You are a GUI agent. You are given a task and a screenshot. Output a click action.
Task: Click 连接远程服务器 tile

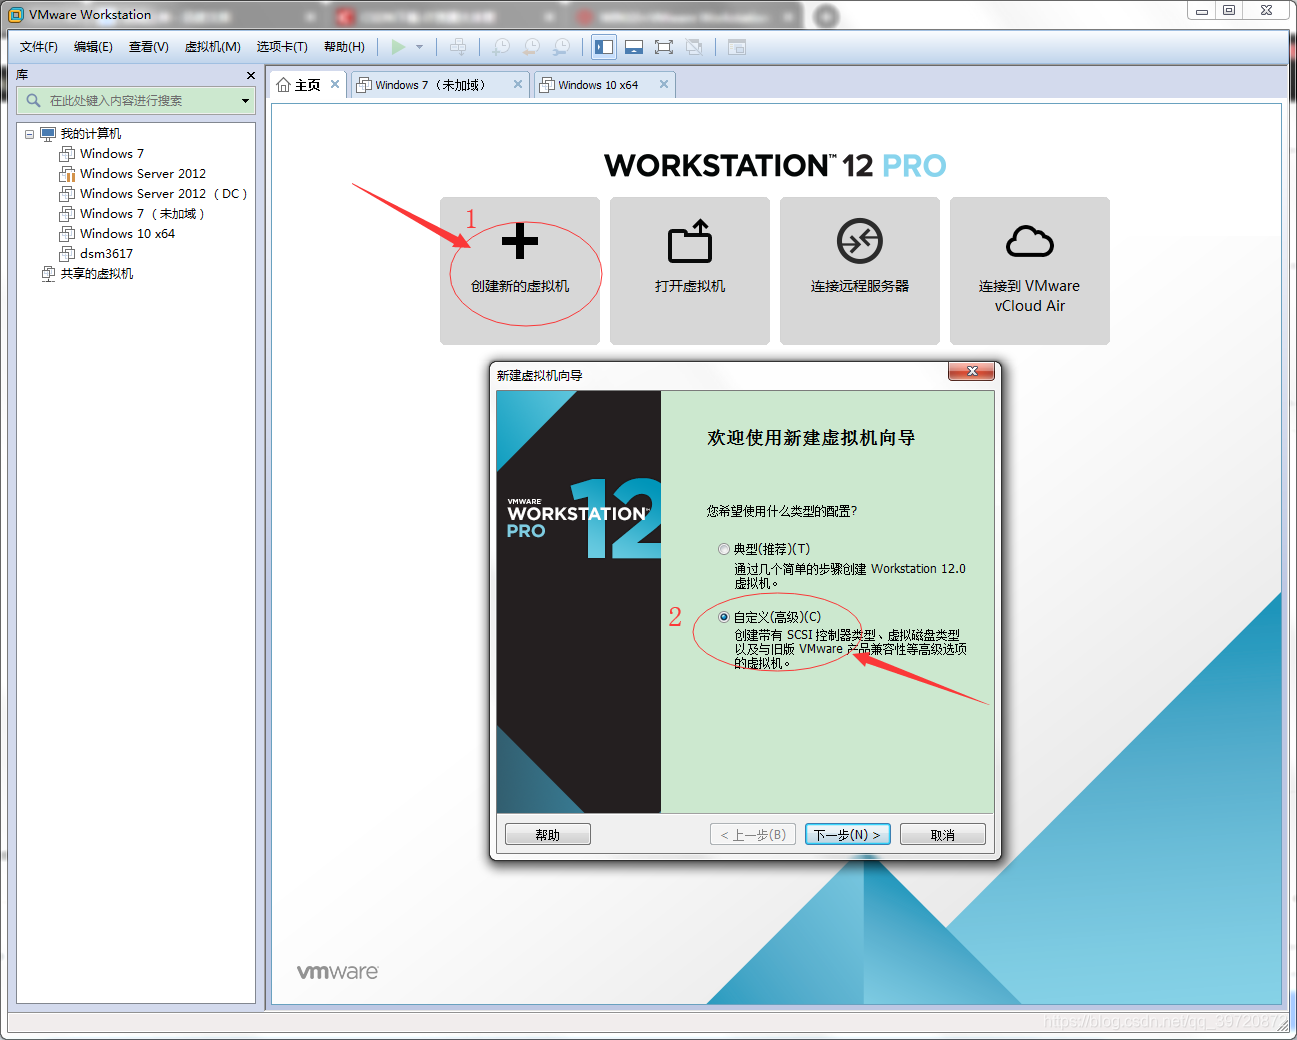coord(860,271)
